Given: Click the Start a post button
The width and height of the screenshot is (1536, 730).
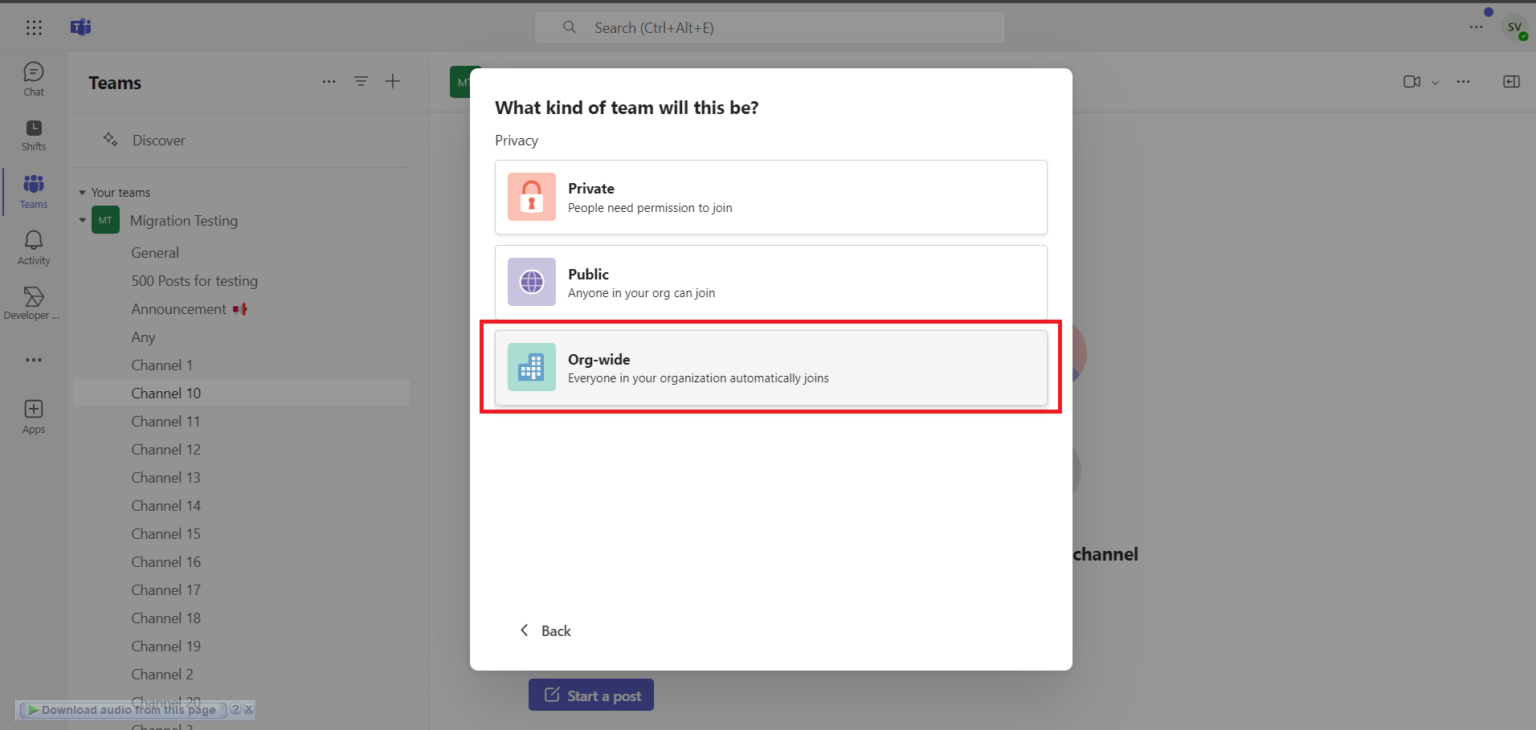Looking at the screenshot, I should tap(590, 694).
